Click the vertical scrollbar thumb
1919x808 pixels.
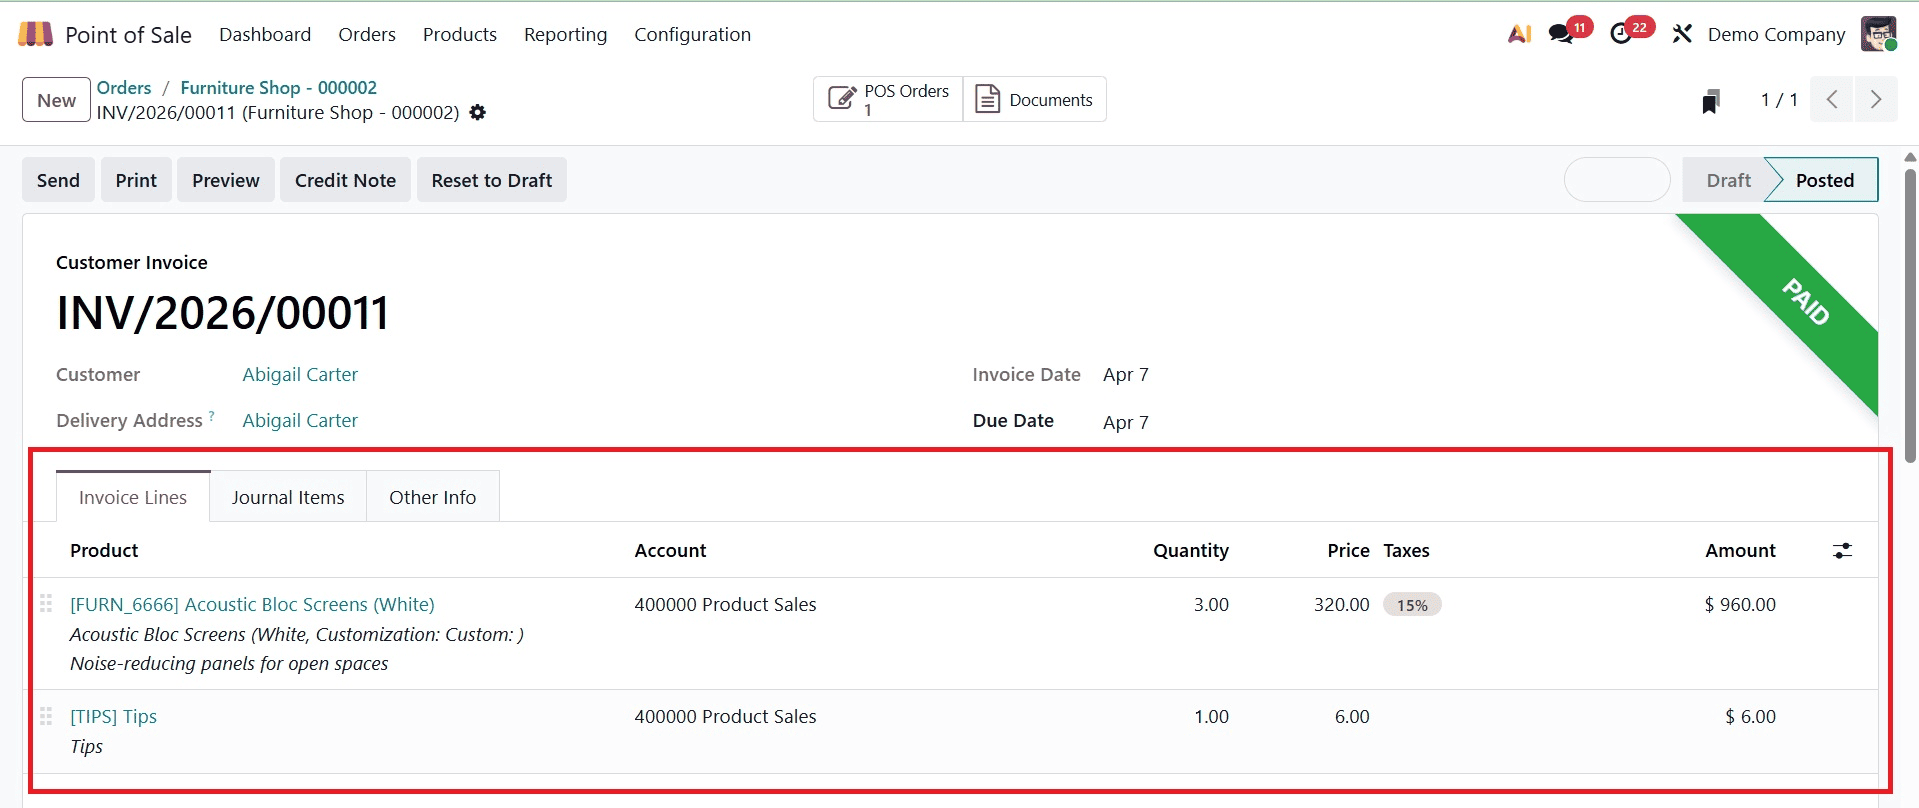click(1910, 315)
